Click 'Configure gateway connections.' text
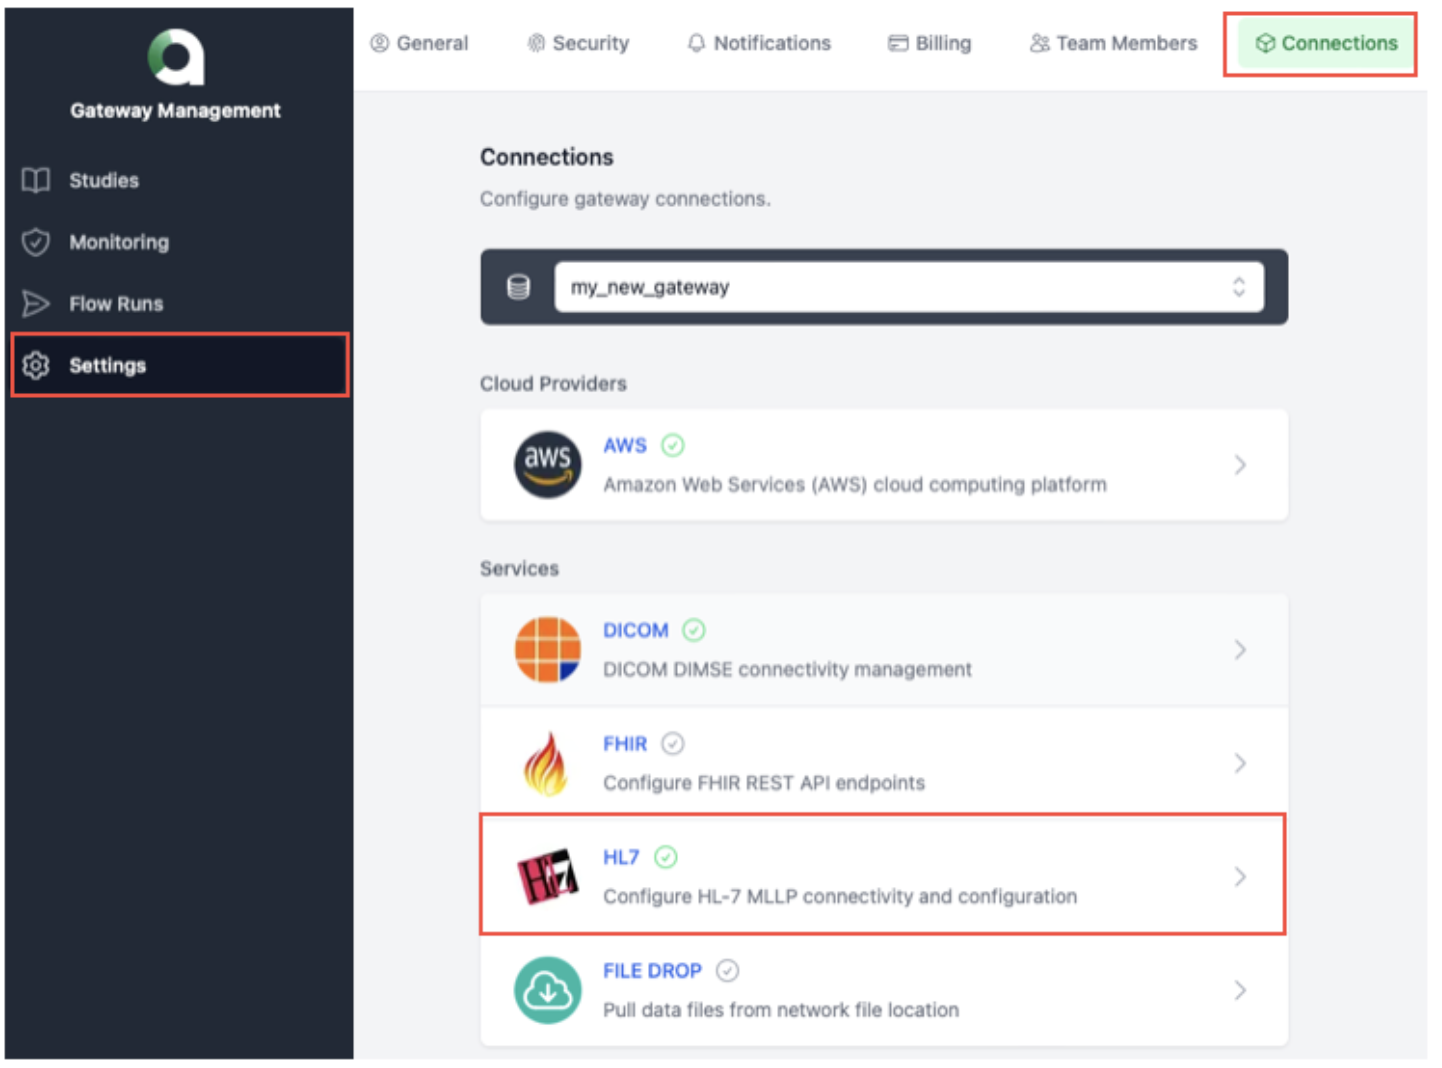Viewport: 1442px width, 1068px height. (625, 199)
